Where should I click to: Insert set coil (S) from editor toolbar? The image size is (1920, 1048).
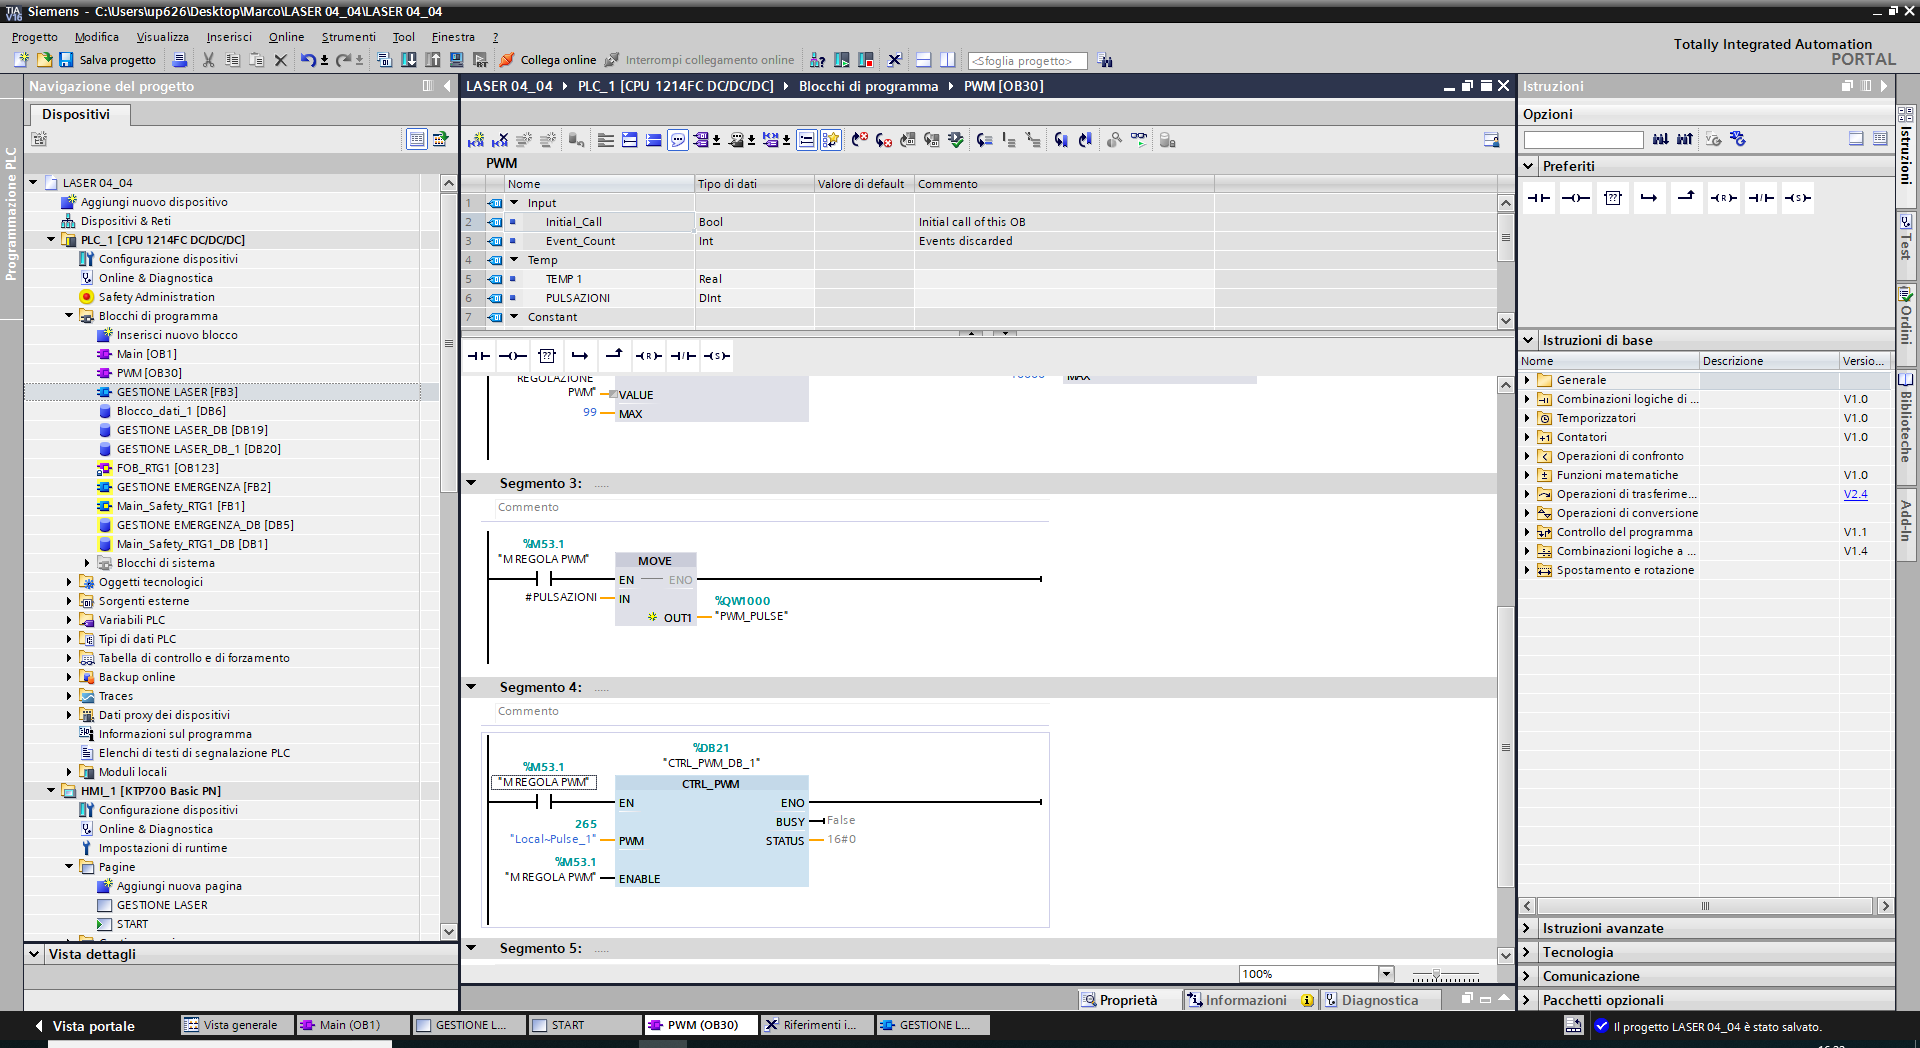point(717,356)
